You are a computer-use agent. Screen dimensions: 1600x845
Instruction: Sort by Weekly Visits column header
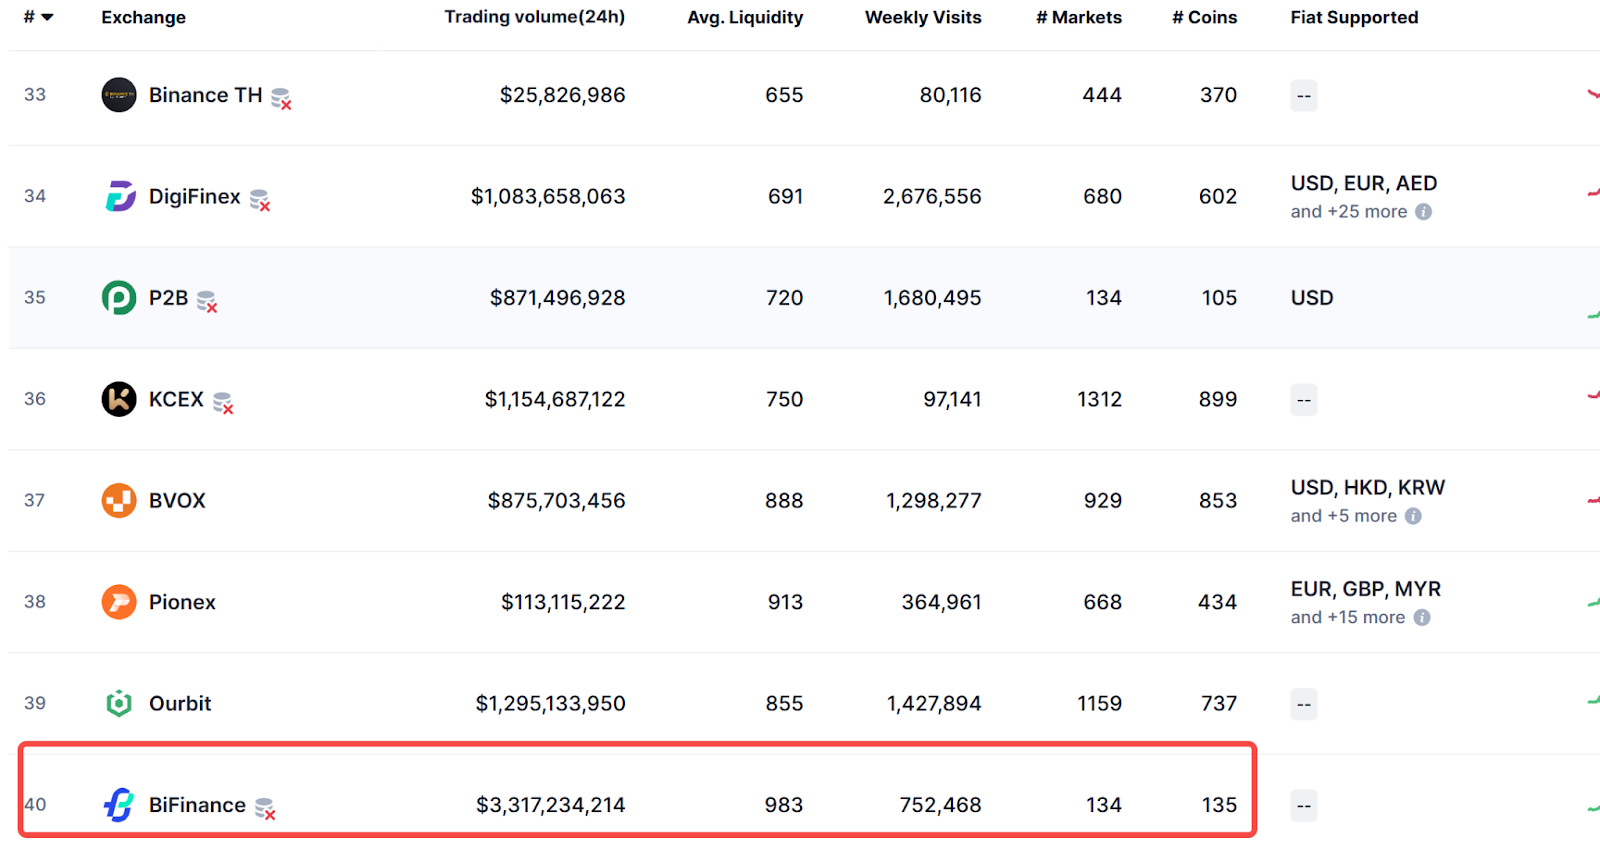coord(922,17)
